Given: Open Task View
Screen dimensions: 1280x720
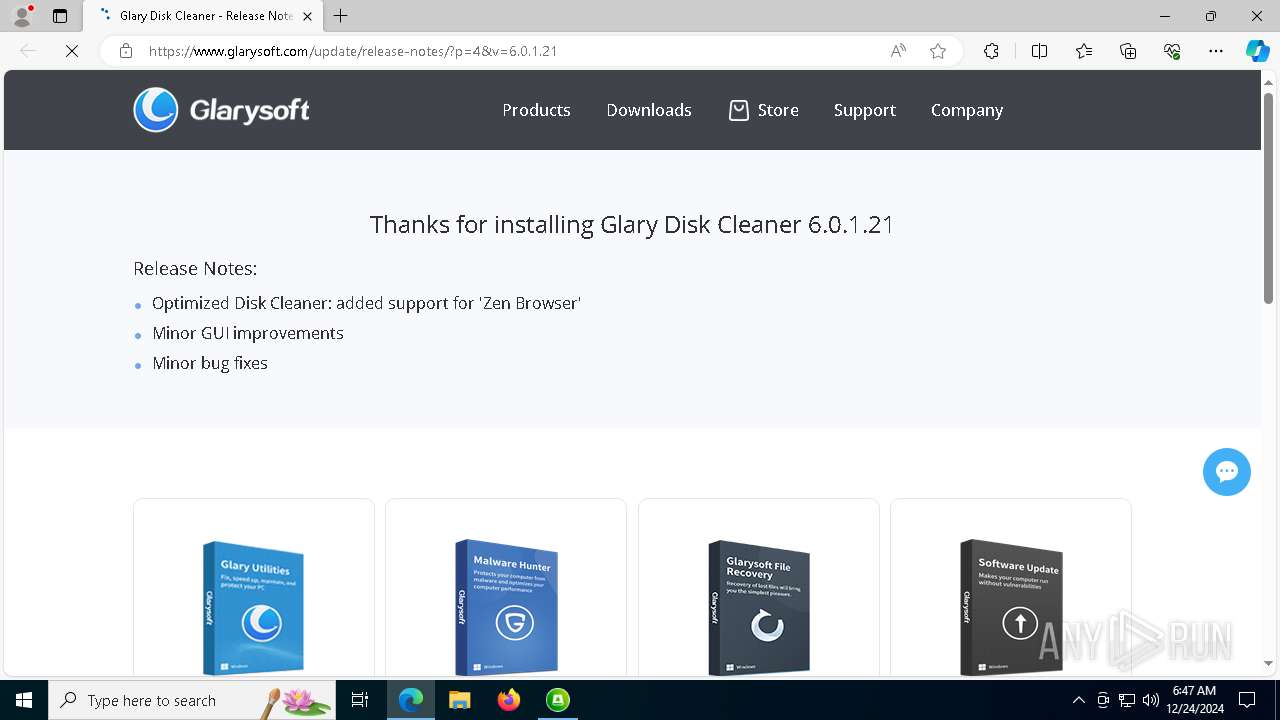Looking at the screenshot, I should pyautogui.click(x=360, y=700).
